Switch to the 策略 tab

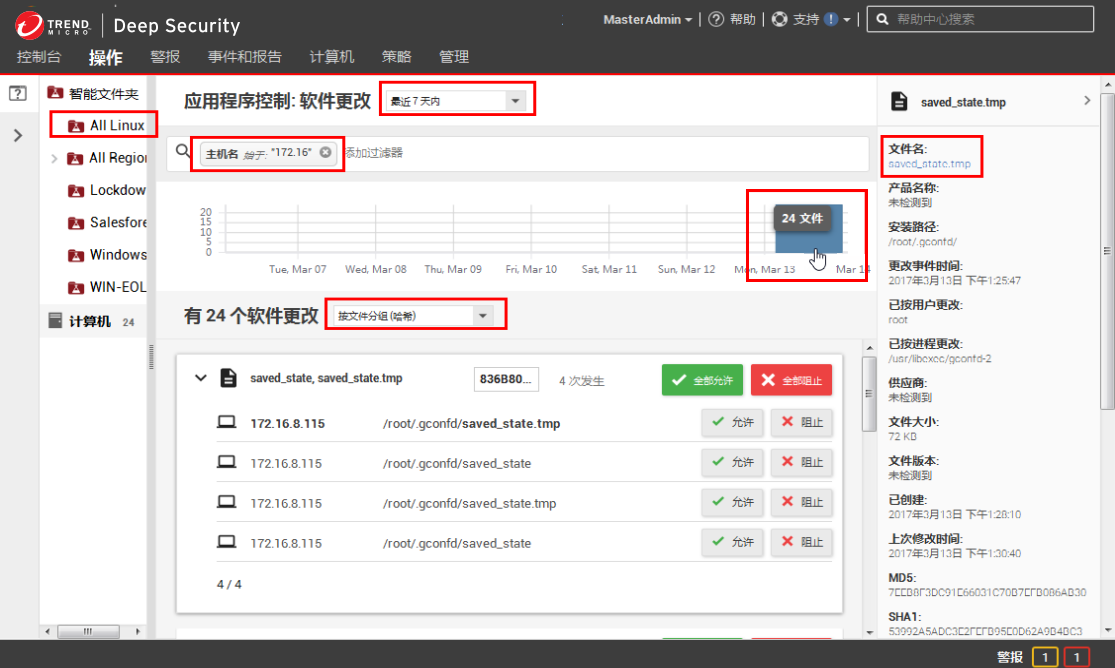click(x=396, y=57)
